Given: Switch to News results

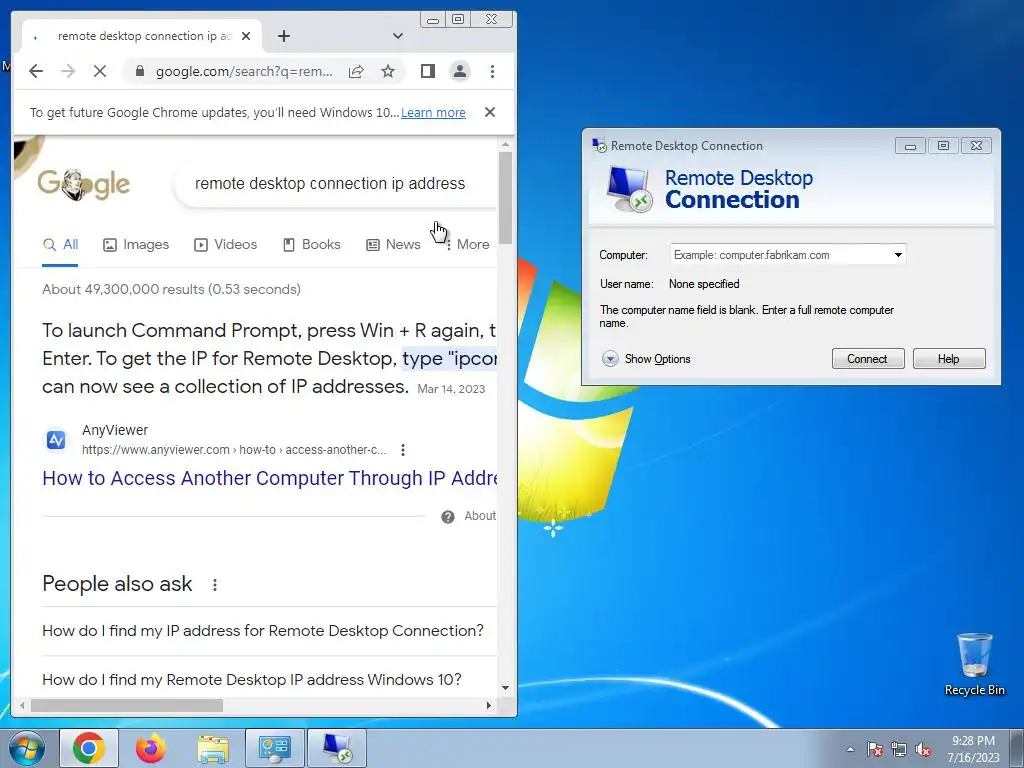Looking at the screenshot, I should pyautogui.click(x=393, y=245).
